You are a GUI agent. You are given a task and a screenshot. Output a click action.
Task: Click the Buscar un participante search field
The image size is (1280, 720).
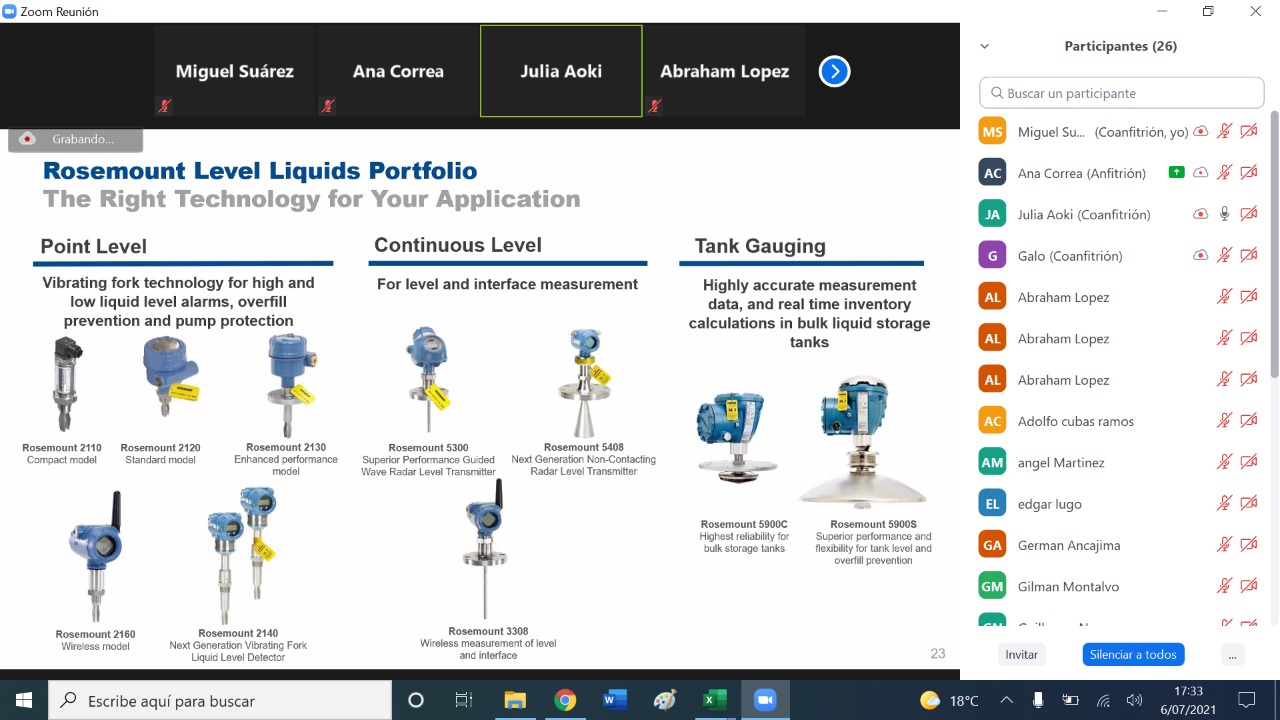coord(1122,93)
